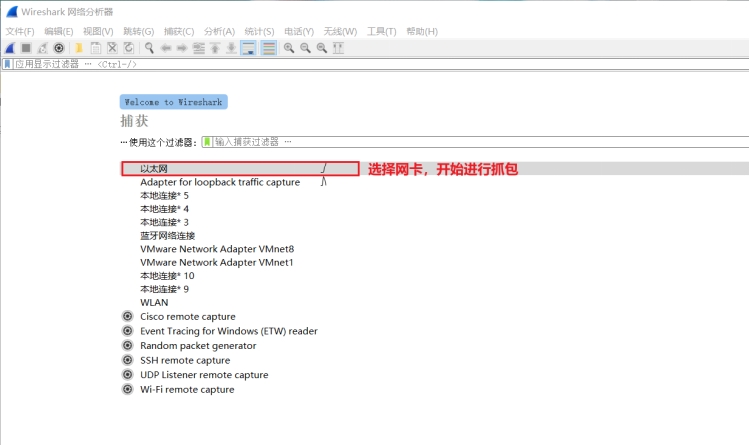Select Event Tracing for Windows reader
The image size is (750, 445).
click(229, 331)
